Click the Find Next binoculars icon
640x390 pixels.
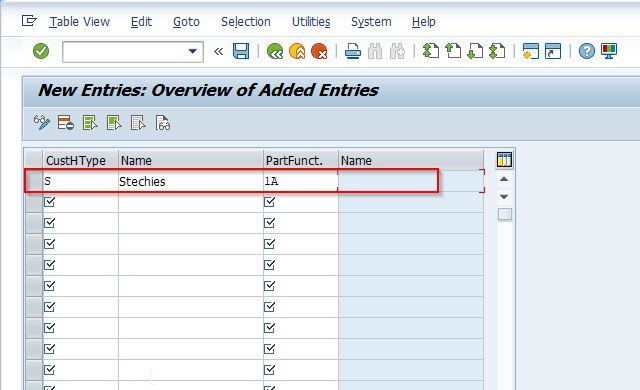point(397,51)
